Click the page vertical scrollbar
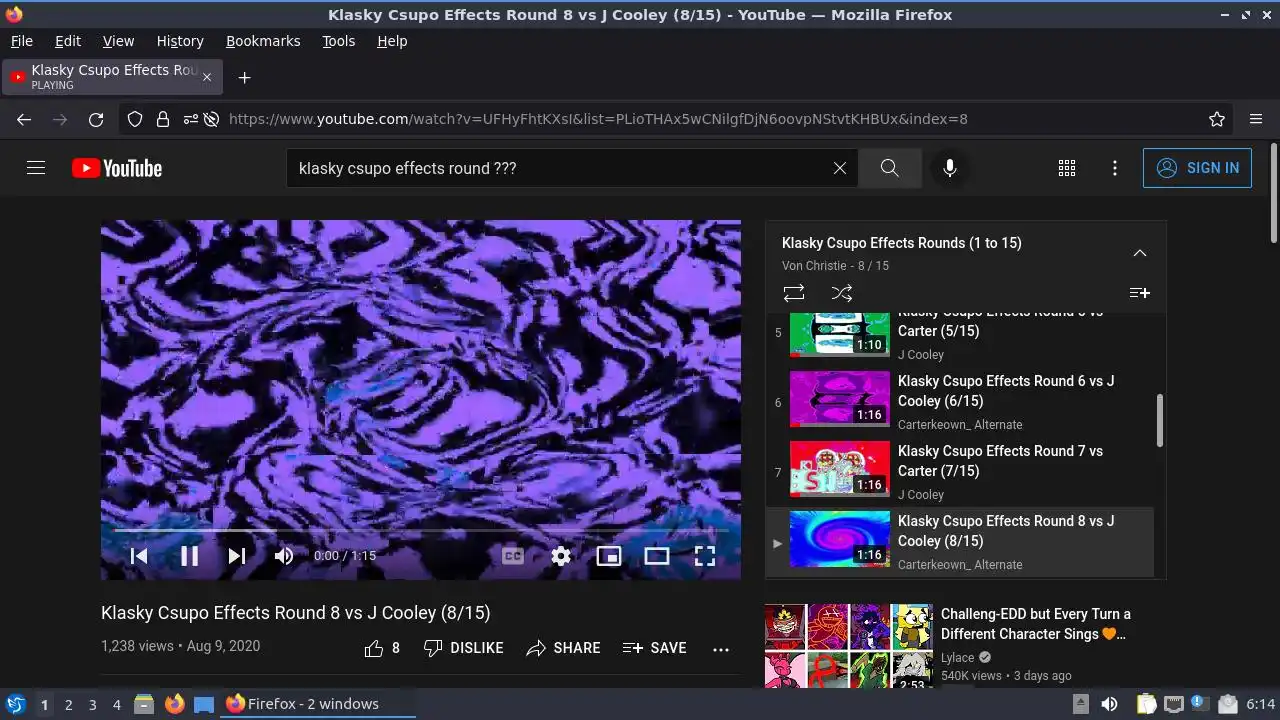Image resolution: width=1280 pixels, height=720 pixels. pyautogui.click(x=1273, y=192)
